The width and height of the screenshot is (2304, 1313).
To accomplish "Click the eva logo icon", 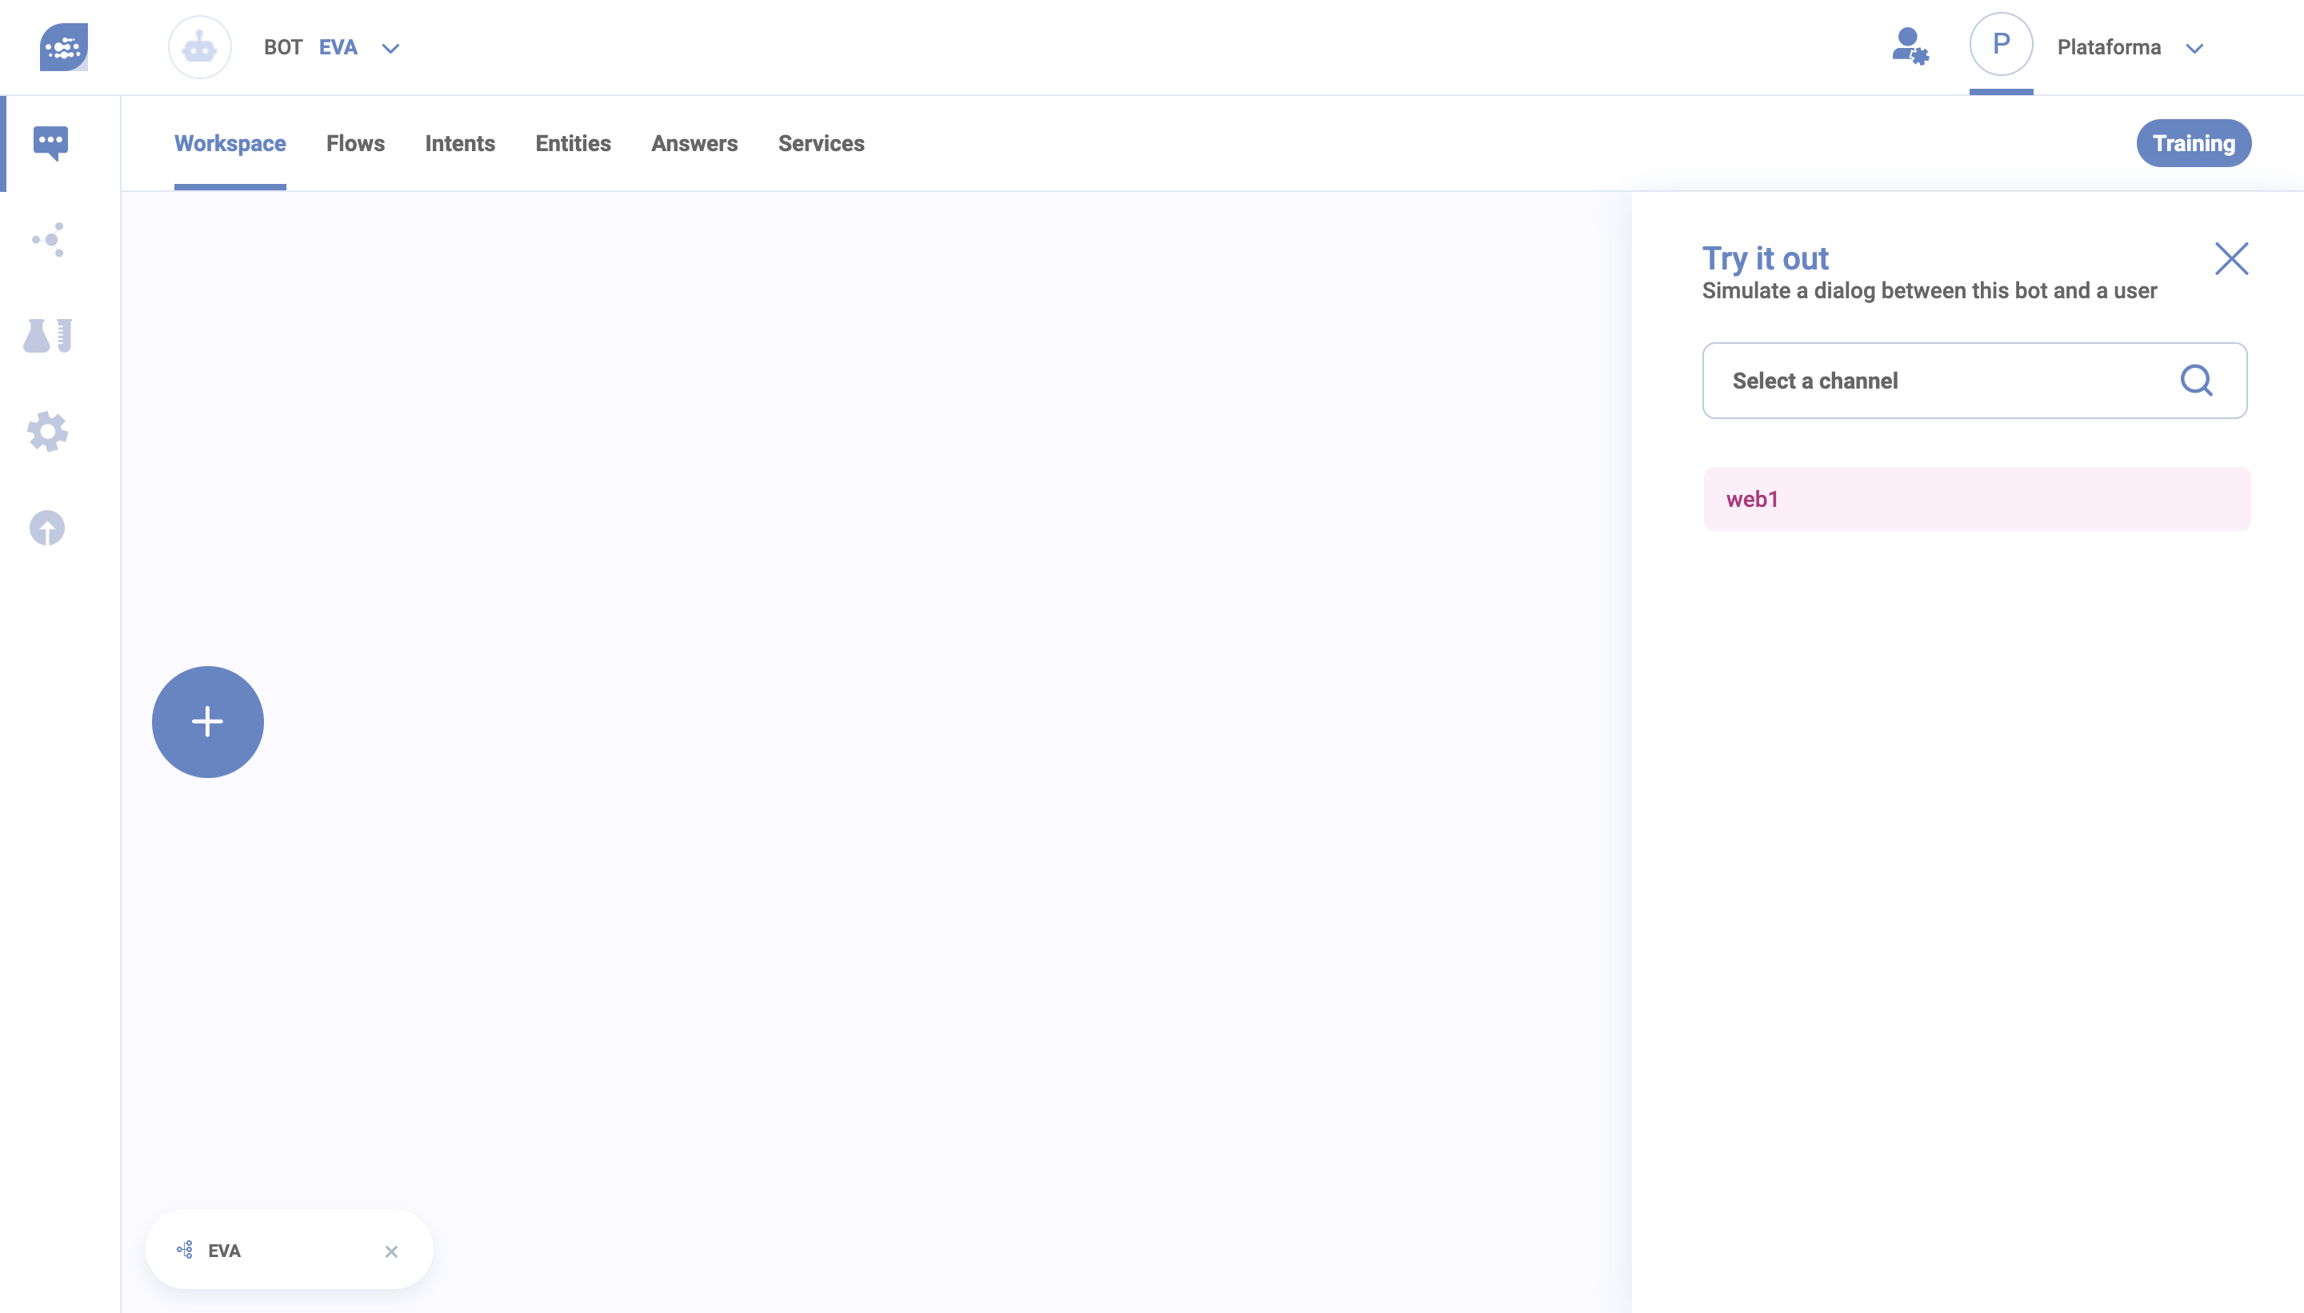I will (63, 47).
